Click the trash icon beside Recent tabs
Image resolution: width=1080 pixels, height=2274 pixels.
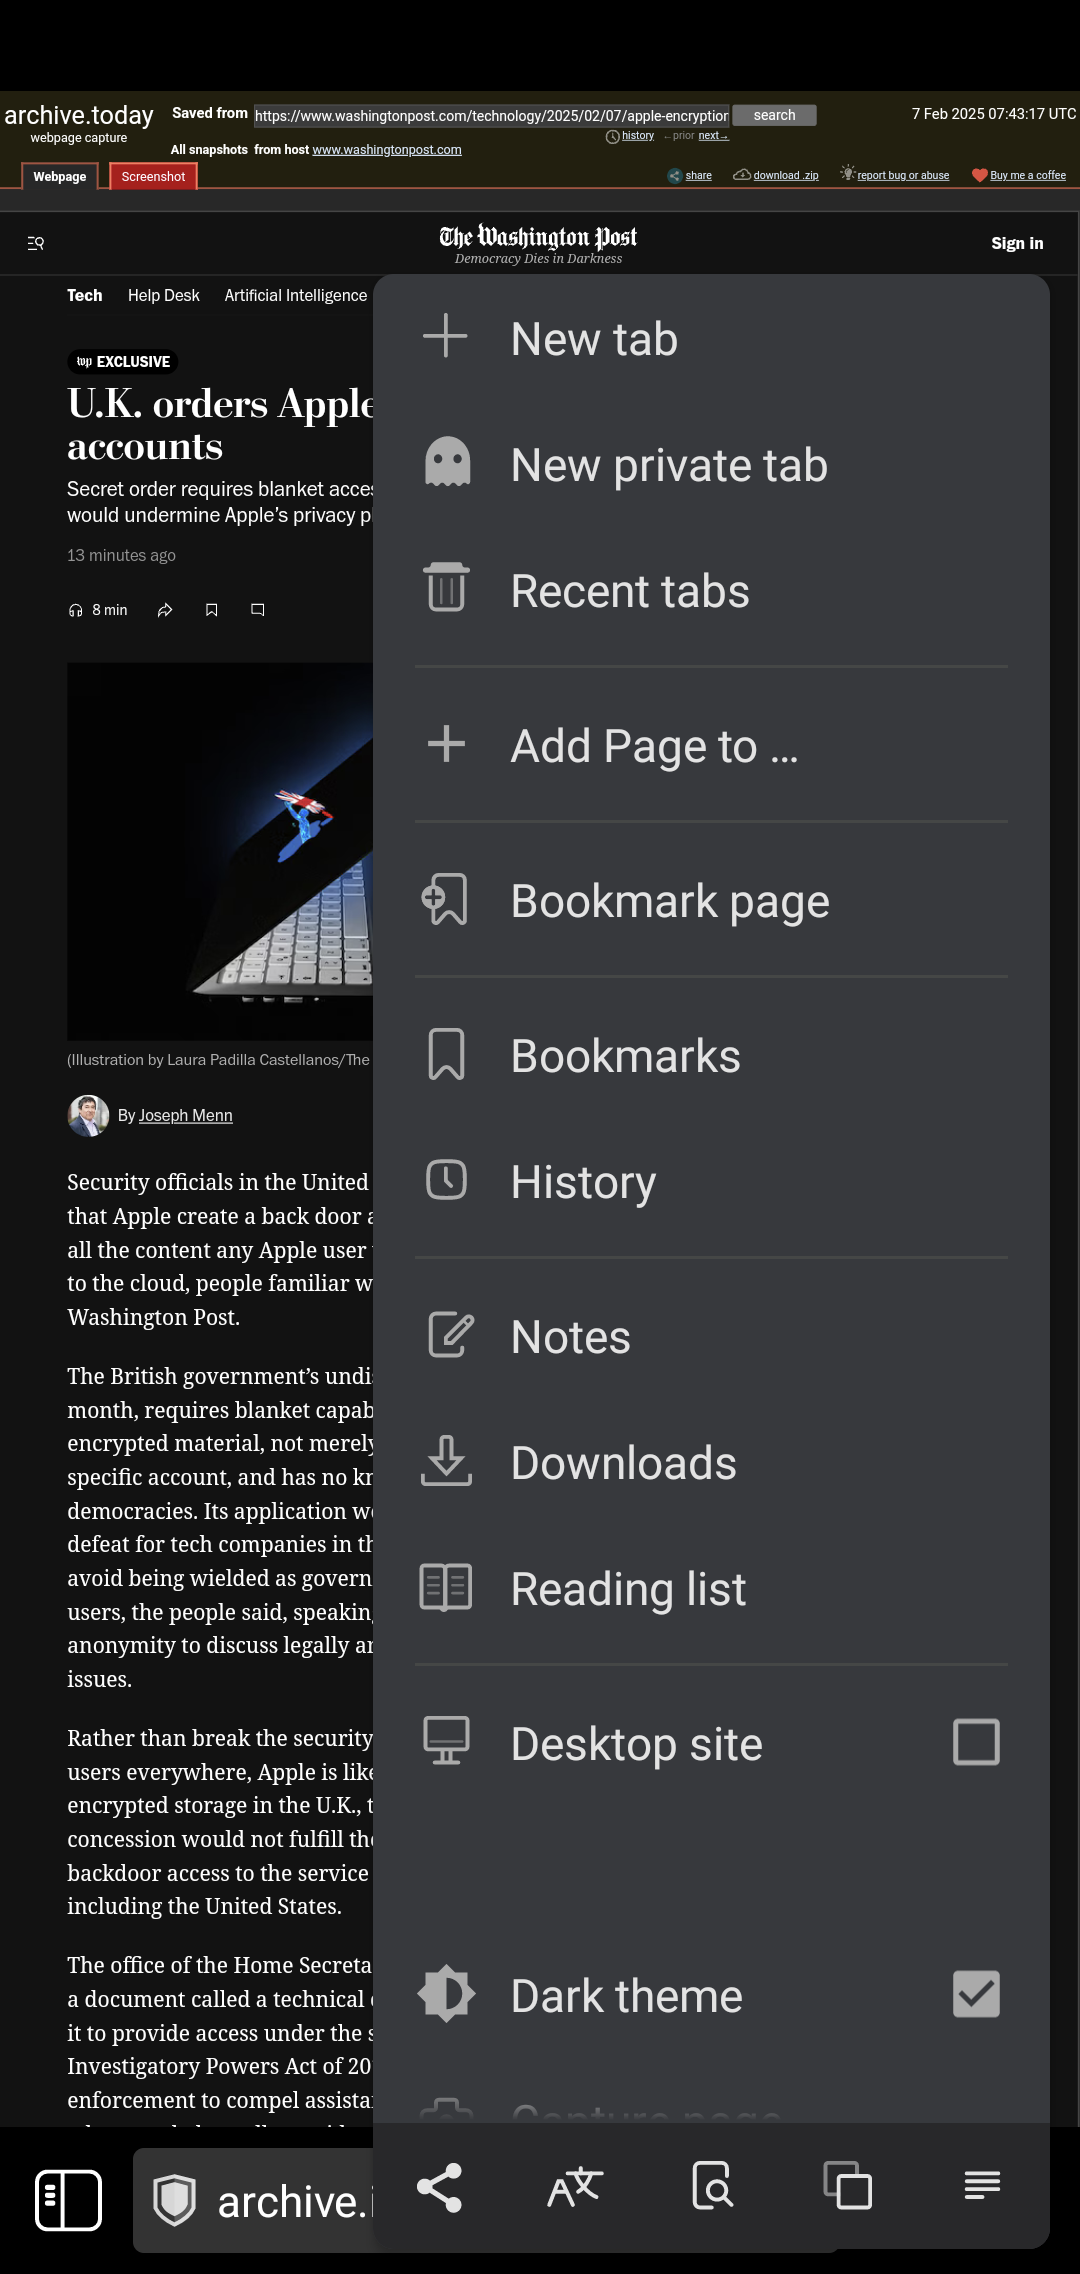[446, 587]
